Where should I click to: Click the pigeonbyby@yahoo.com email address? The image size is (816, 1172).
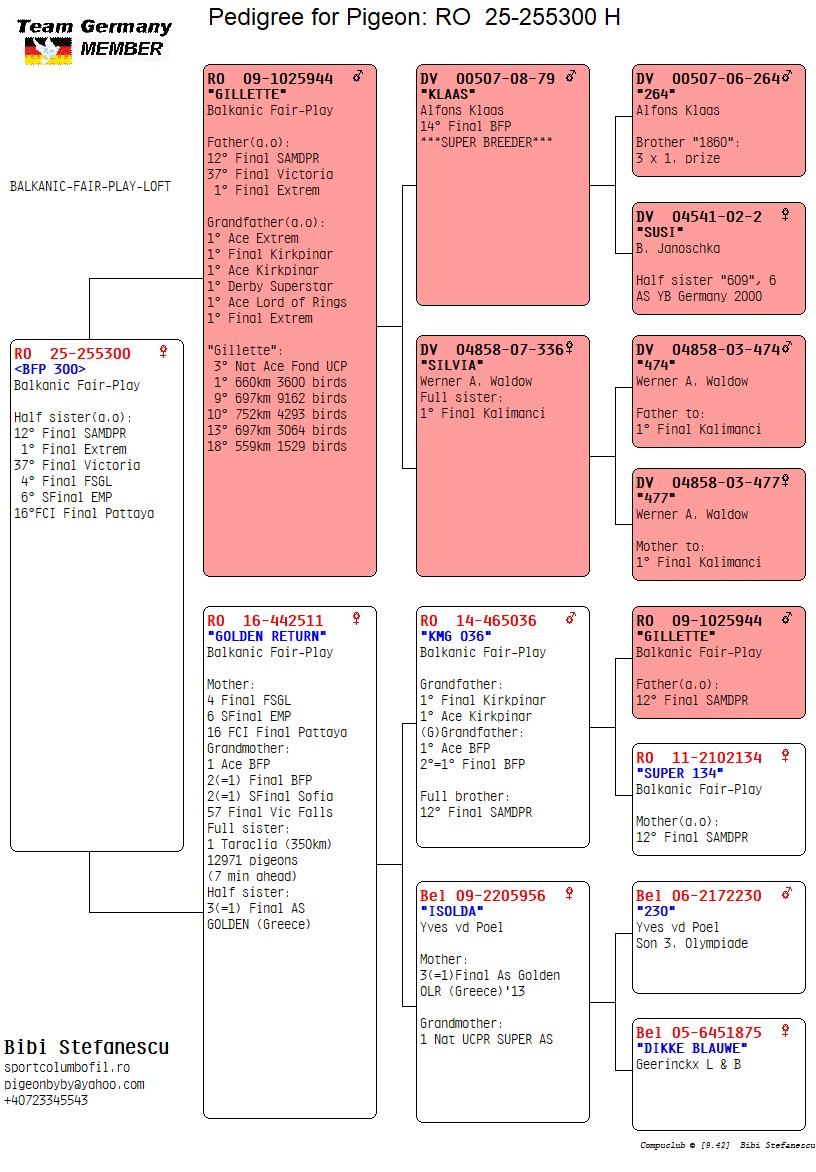click(74, 1084)
